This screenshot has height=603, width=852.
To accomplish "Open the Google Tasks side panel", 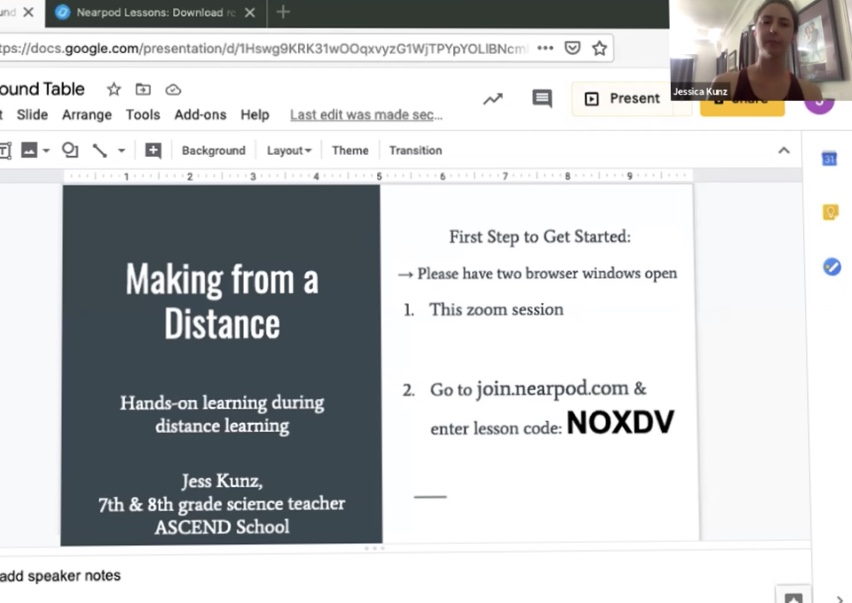I will (x=831, y=267).
